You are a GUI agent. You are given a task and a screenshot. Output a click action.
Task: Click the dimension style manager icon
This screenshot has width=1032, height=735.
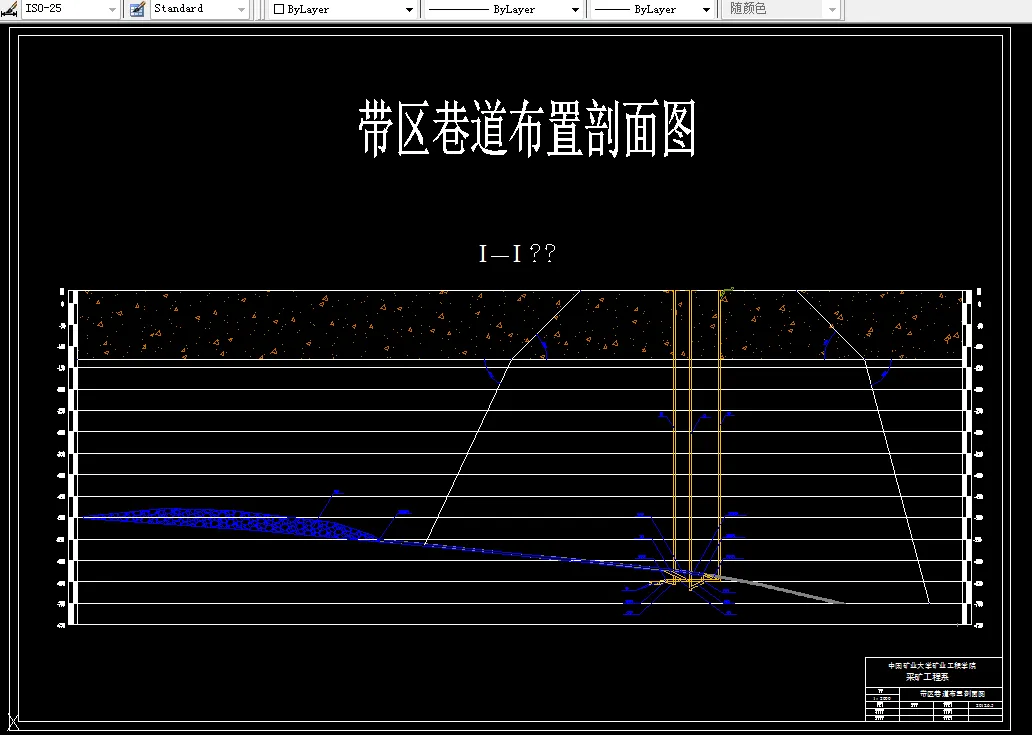(9, 9)
